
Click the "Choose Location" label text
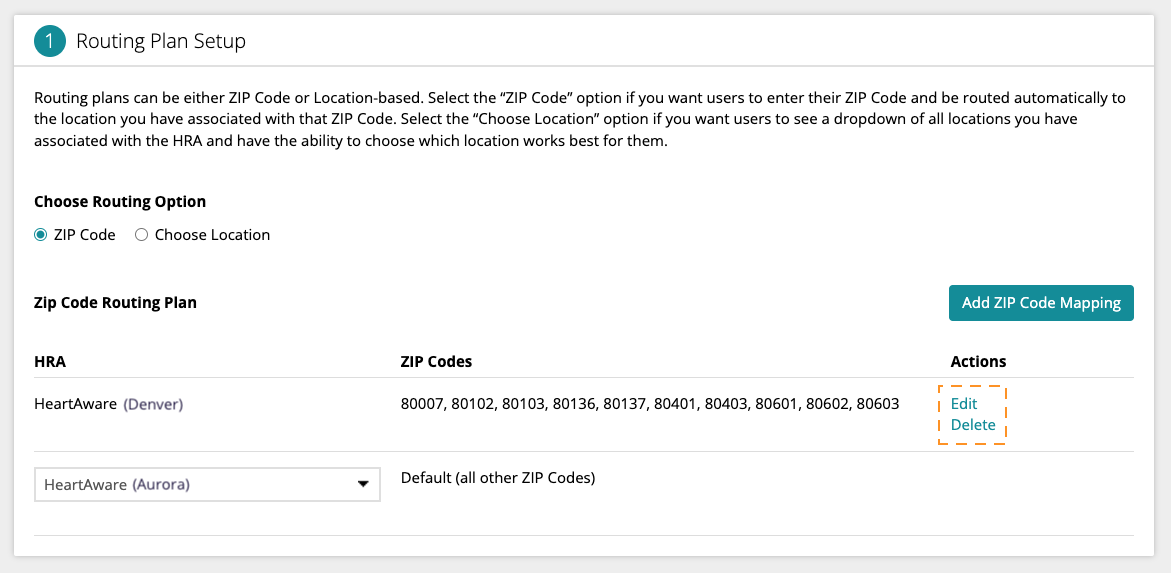coord(212,235)
